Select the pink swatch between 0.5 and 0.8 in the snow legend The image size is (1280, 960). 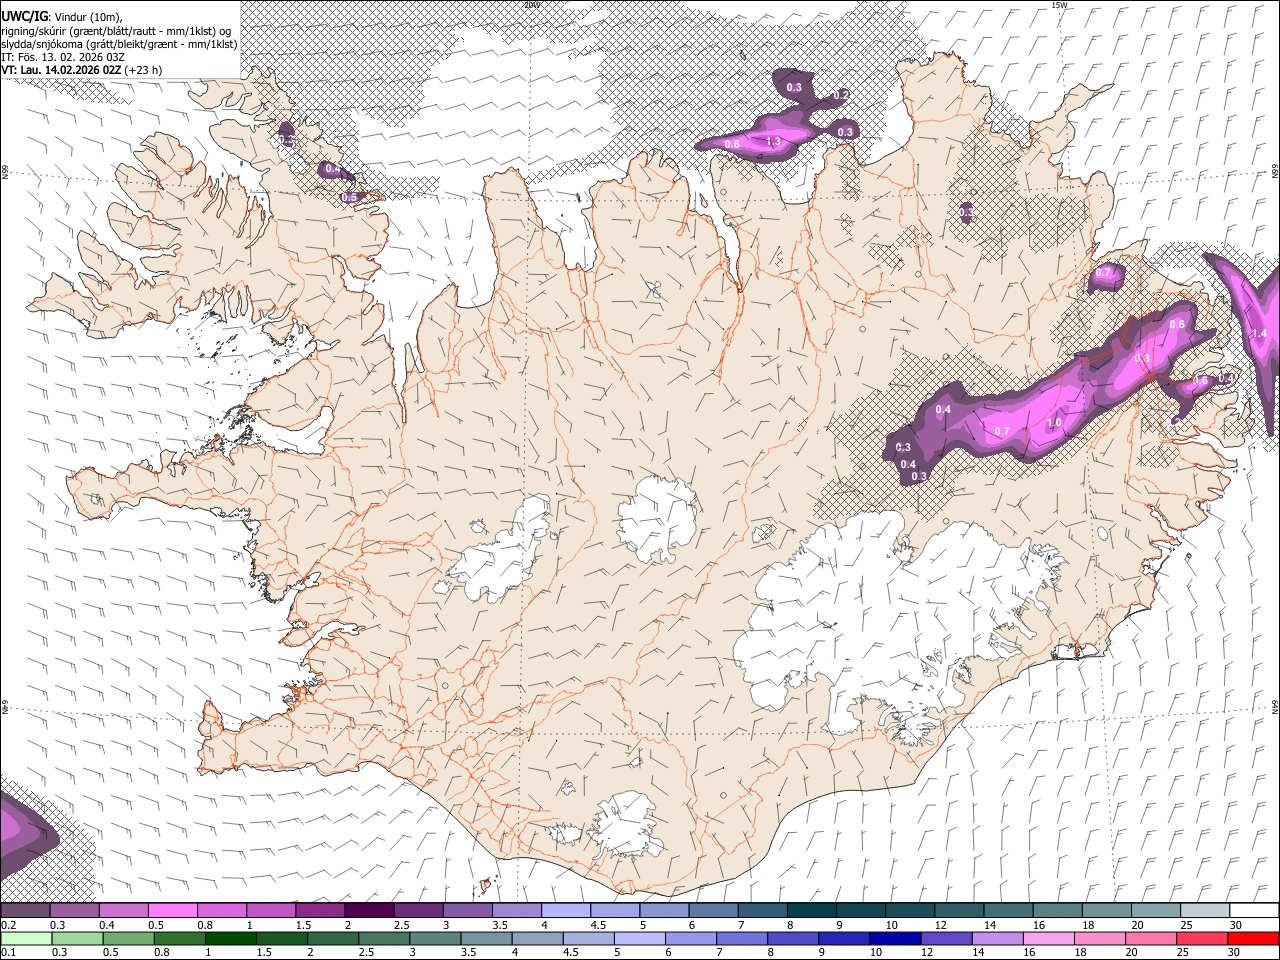click(x=172, y=911)
